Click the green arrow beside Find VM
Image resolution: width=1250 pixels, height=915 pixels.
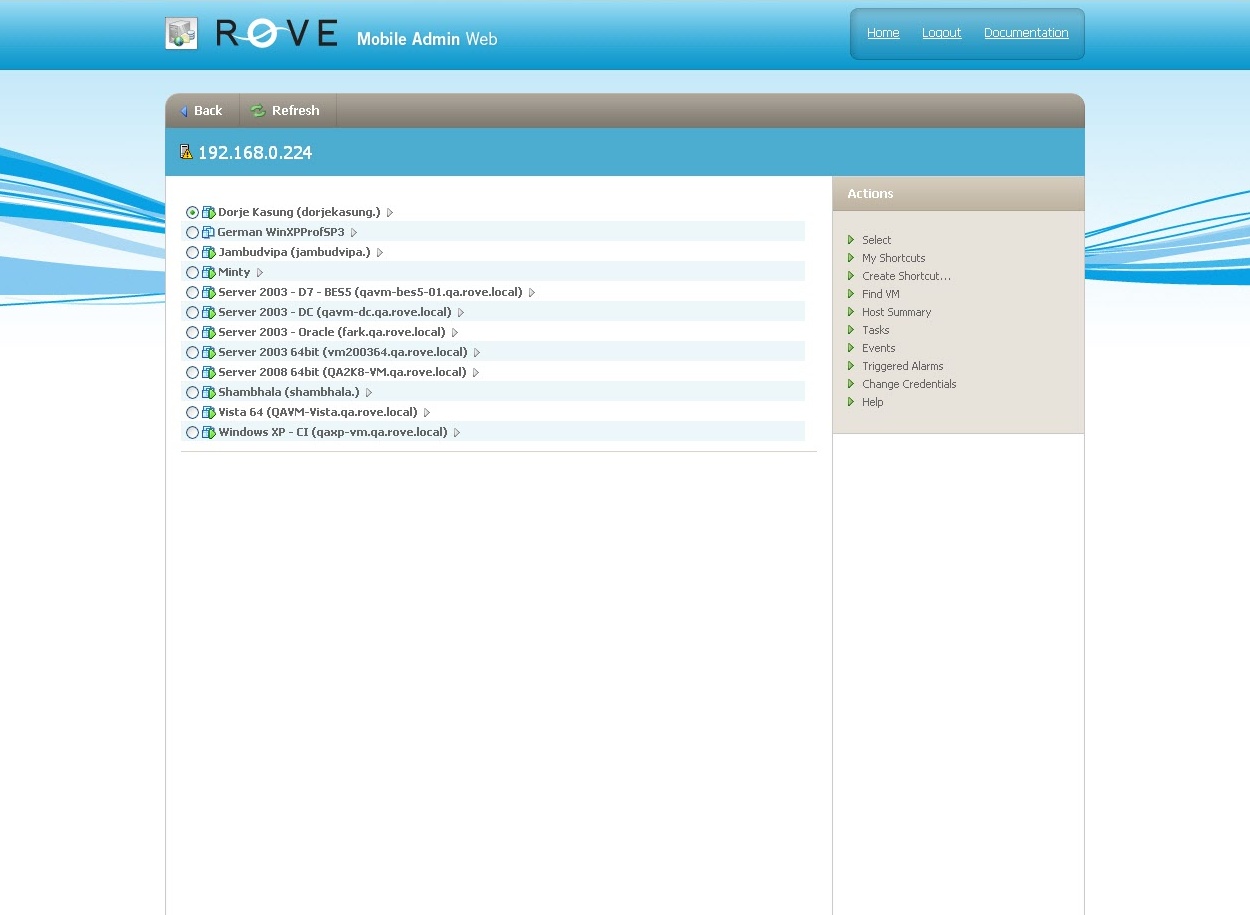click(851, 294)
